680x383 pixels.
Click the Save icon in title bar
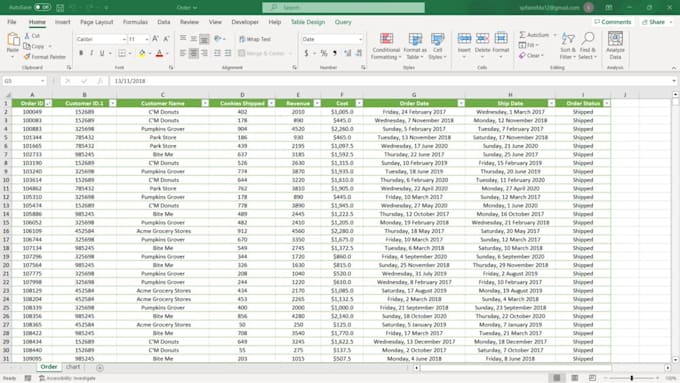click(60, 8)
